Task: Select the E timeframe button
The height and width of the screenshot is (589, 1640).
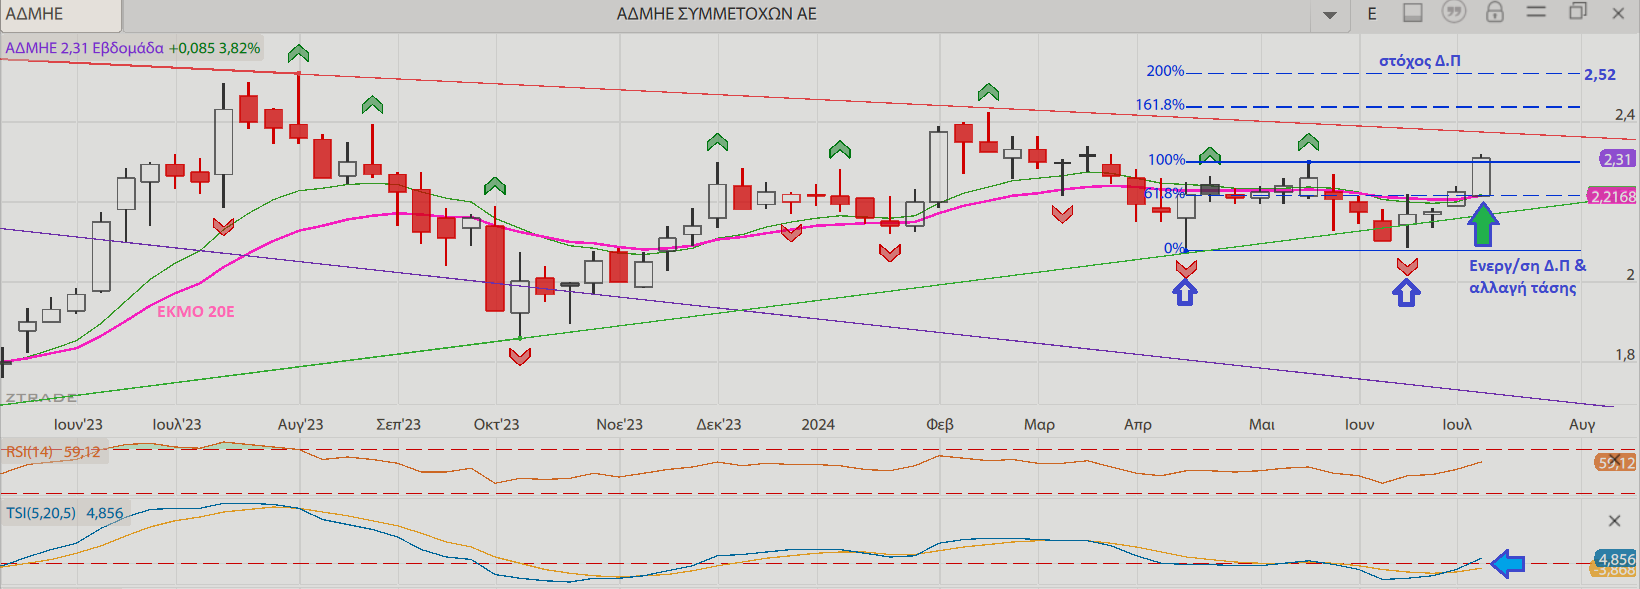Action: [1372, 14]
